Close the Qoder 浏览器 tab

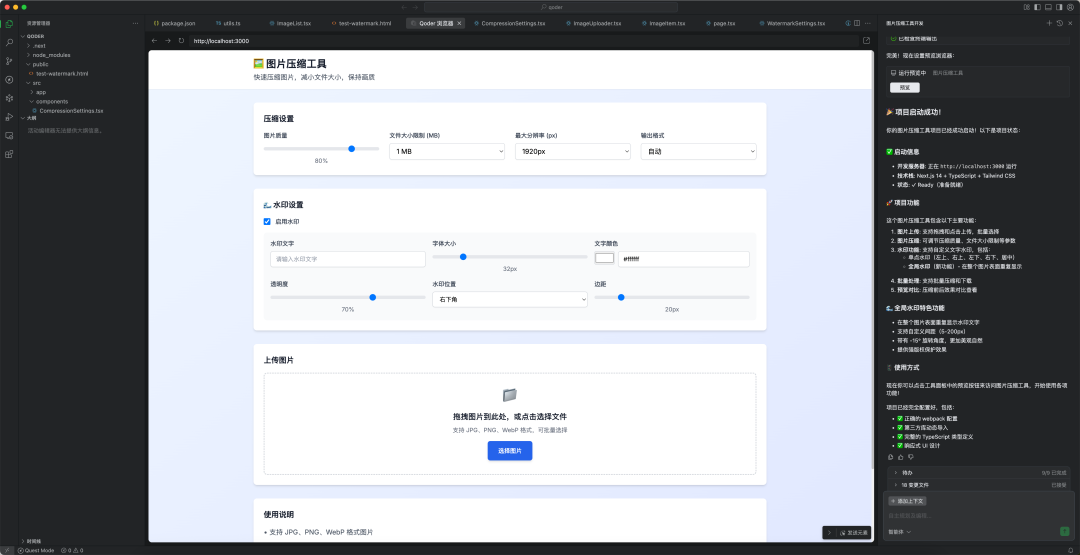click(x=459, y=23)
